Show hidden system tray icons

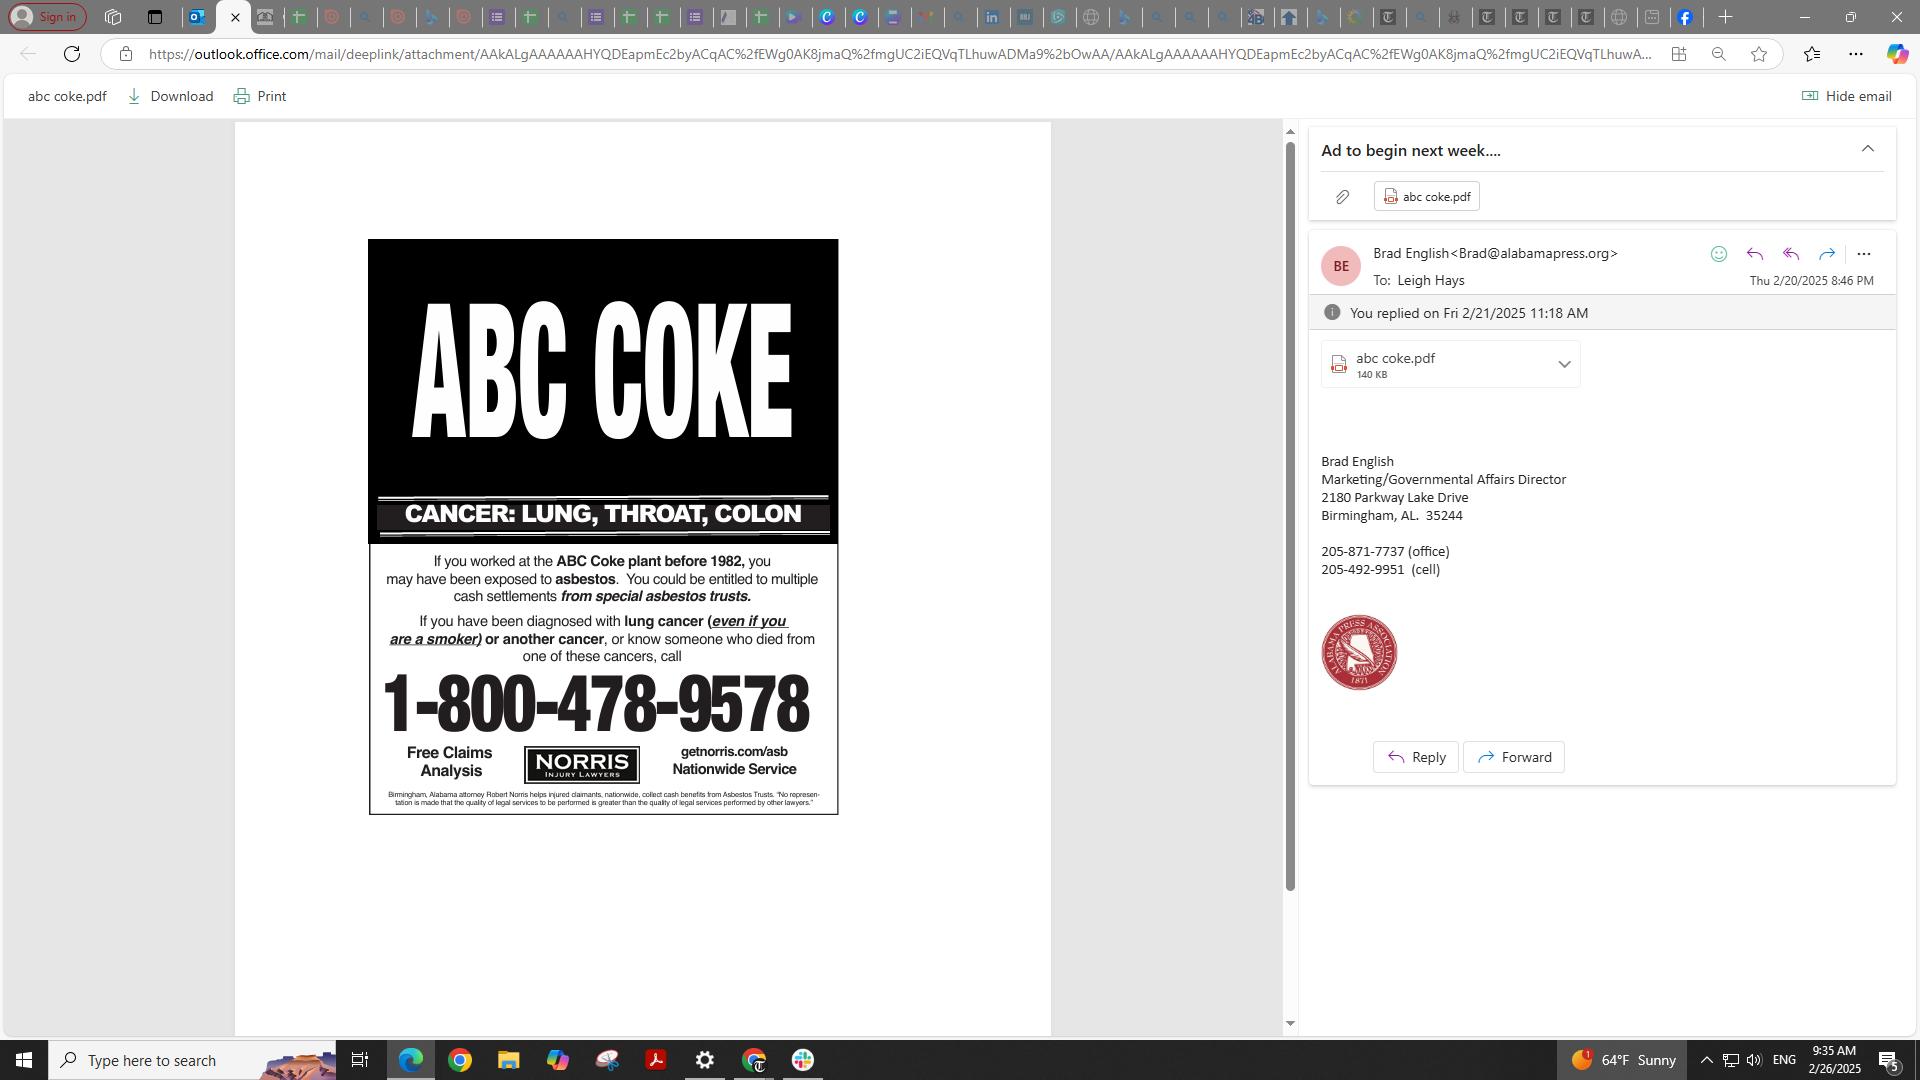tap(1706, 1060)
